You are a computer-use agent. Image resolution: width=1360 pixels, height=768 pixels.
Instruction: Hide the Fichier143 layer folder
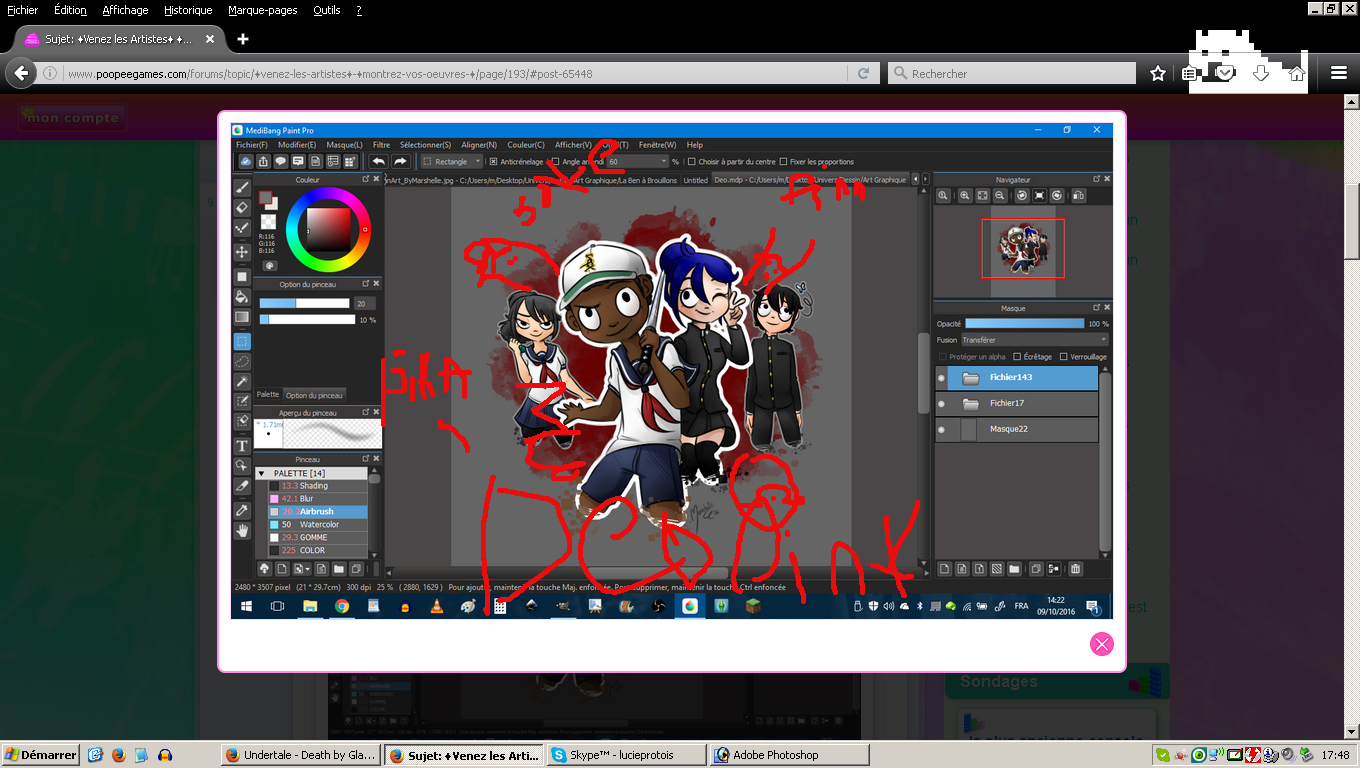pyautogui.click(x=941, y=378)
